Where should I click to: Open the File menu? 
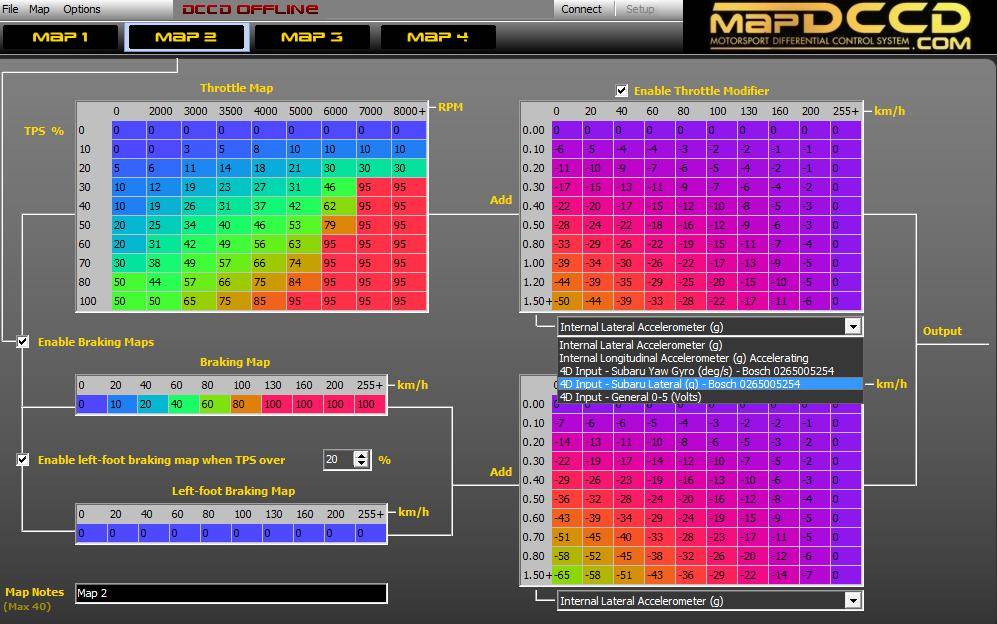pos(12,9)
